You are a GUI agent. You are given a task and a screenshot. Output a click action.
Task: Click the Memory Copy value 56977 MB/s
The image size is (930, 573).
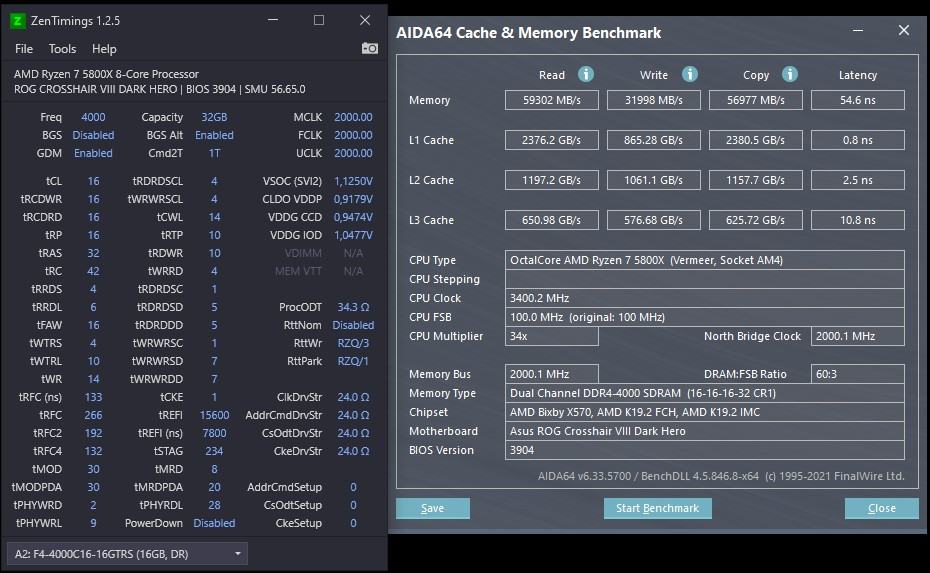pos(756,100)
